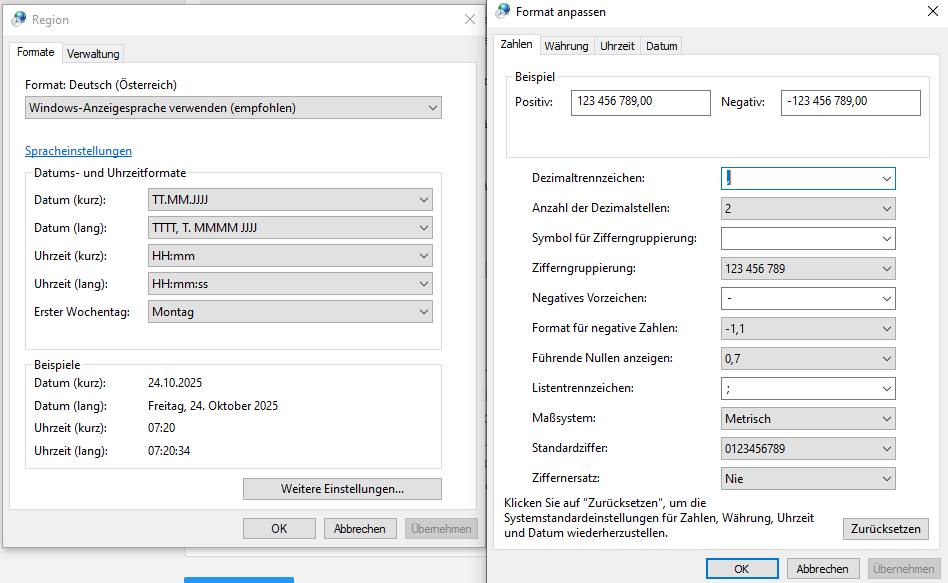Click the Weitere Einstellungen button

[x=342, y=489]
